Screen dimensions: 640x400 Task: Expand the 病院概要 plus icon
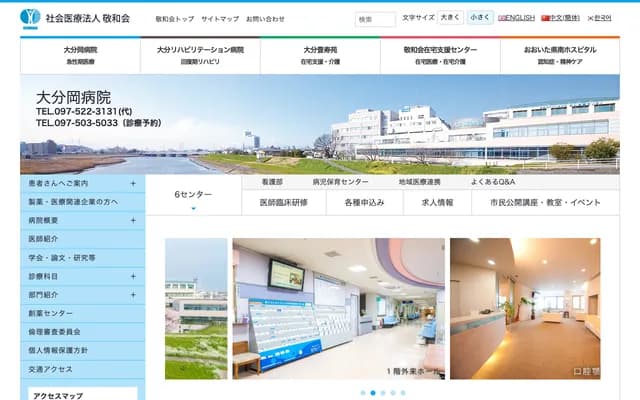(133, 220)
